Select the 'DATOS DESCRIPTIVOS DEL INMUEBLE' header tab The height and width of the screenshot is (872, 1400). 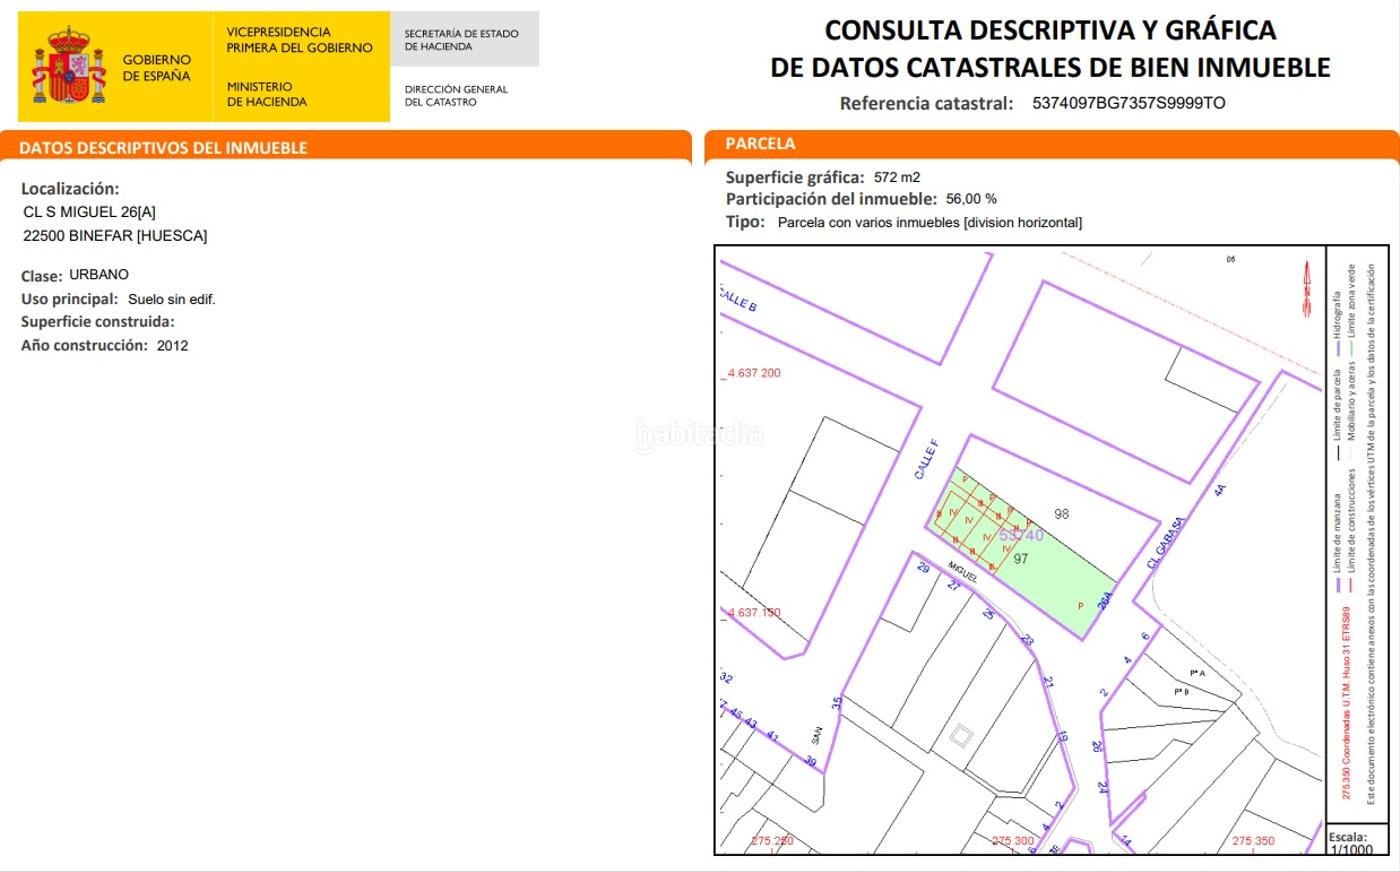tap(163, 148)
